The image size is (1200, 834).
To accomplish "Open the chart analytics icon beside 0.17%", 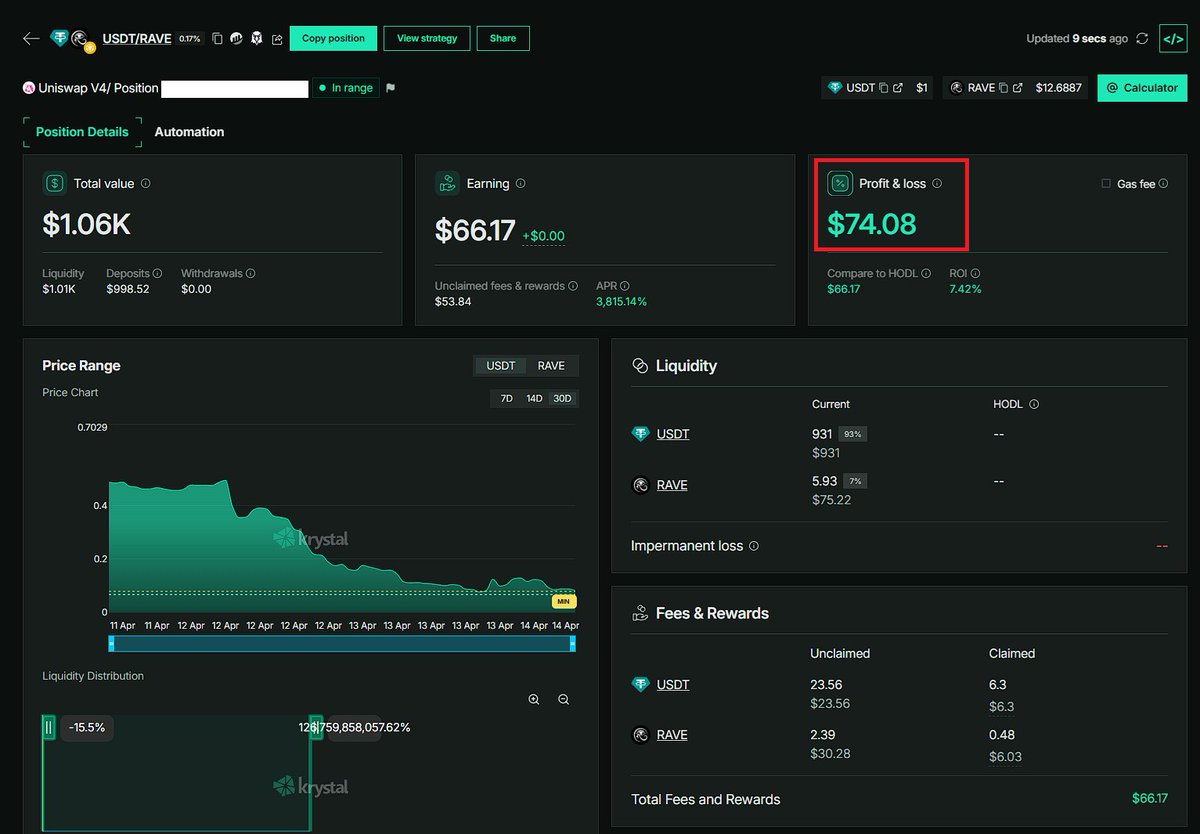I will 237,39.
